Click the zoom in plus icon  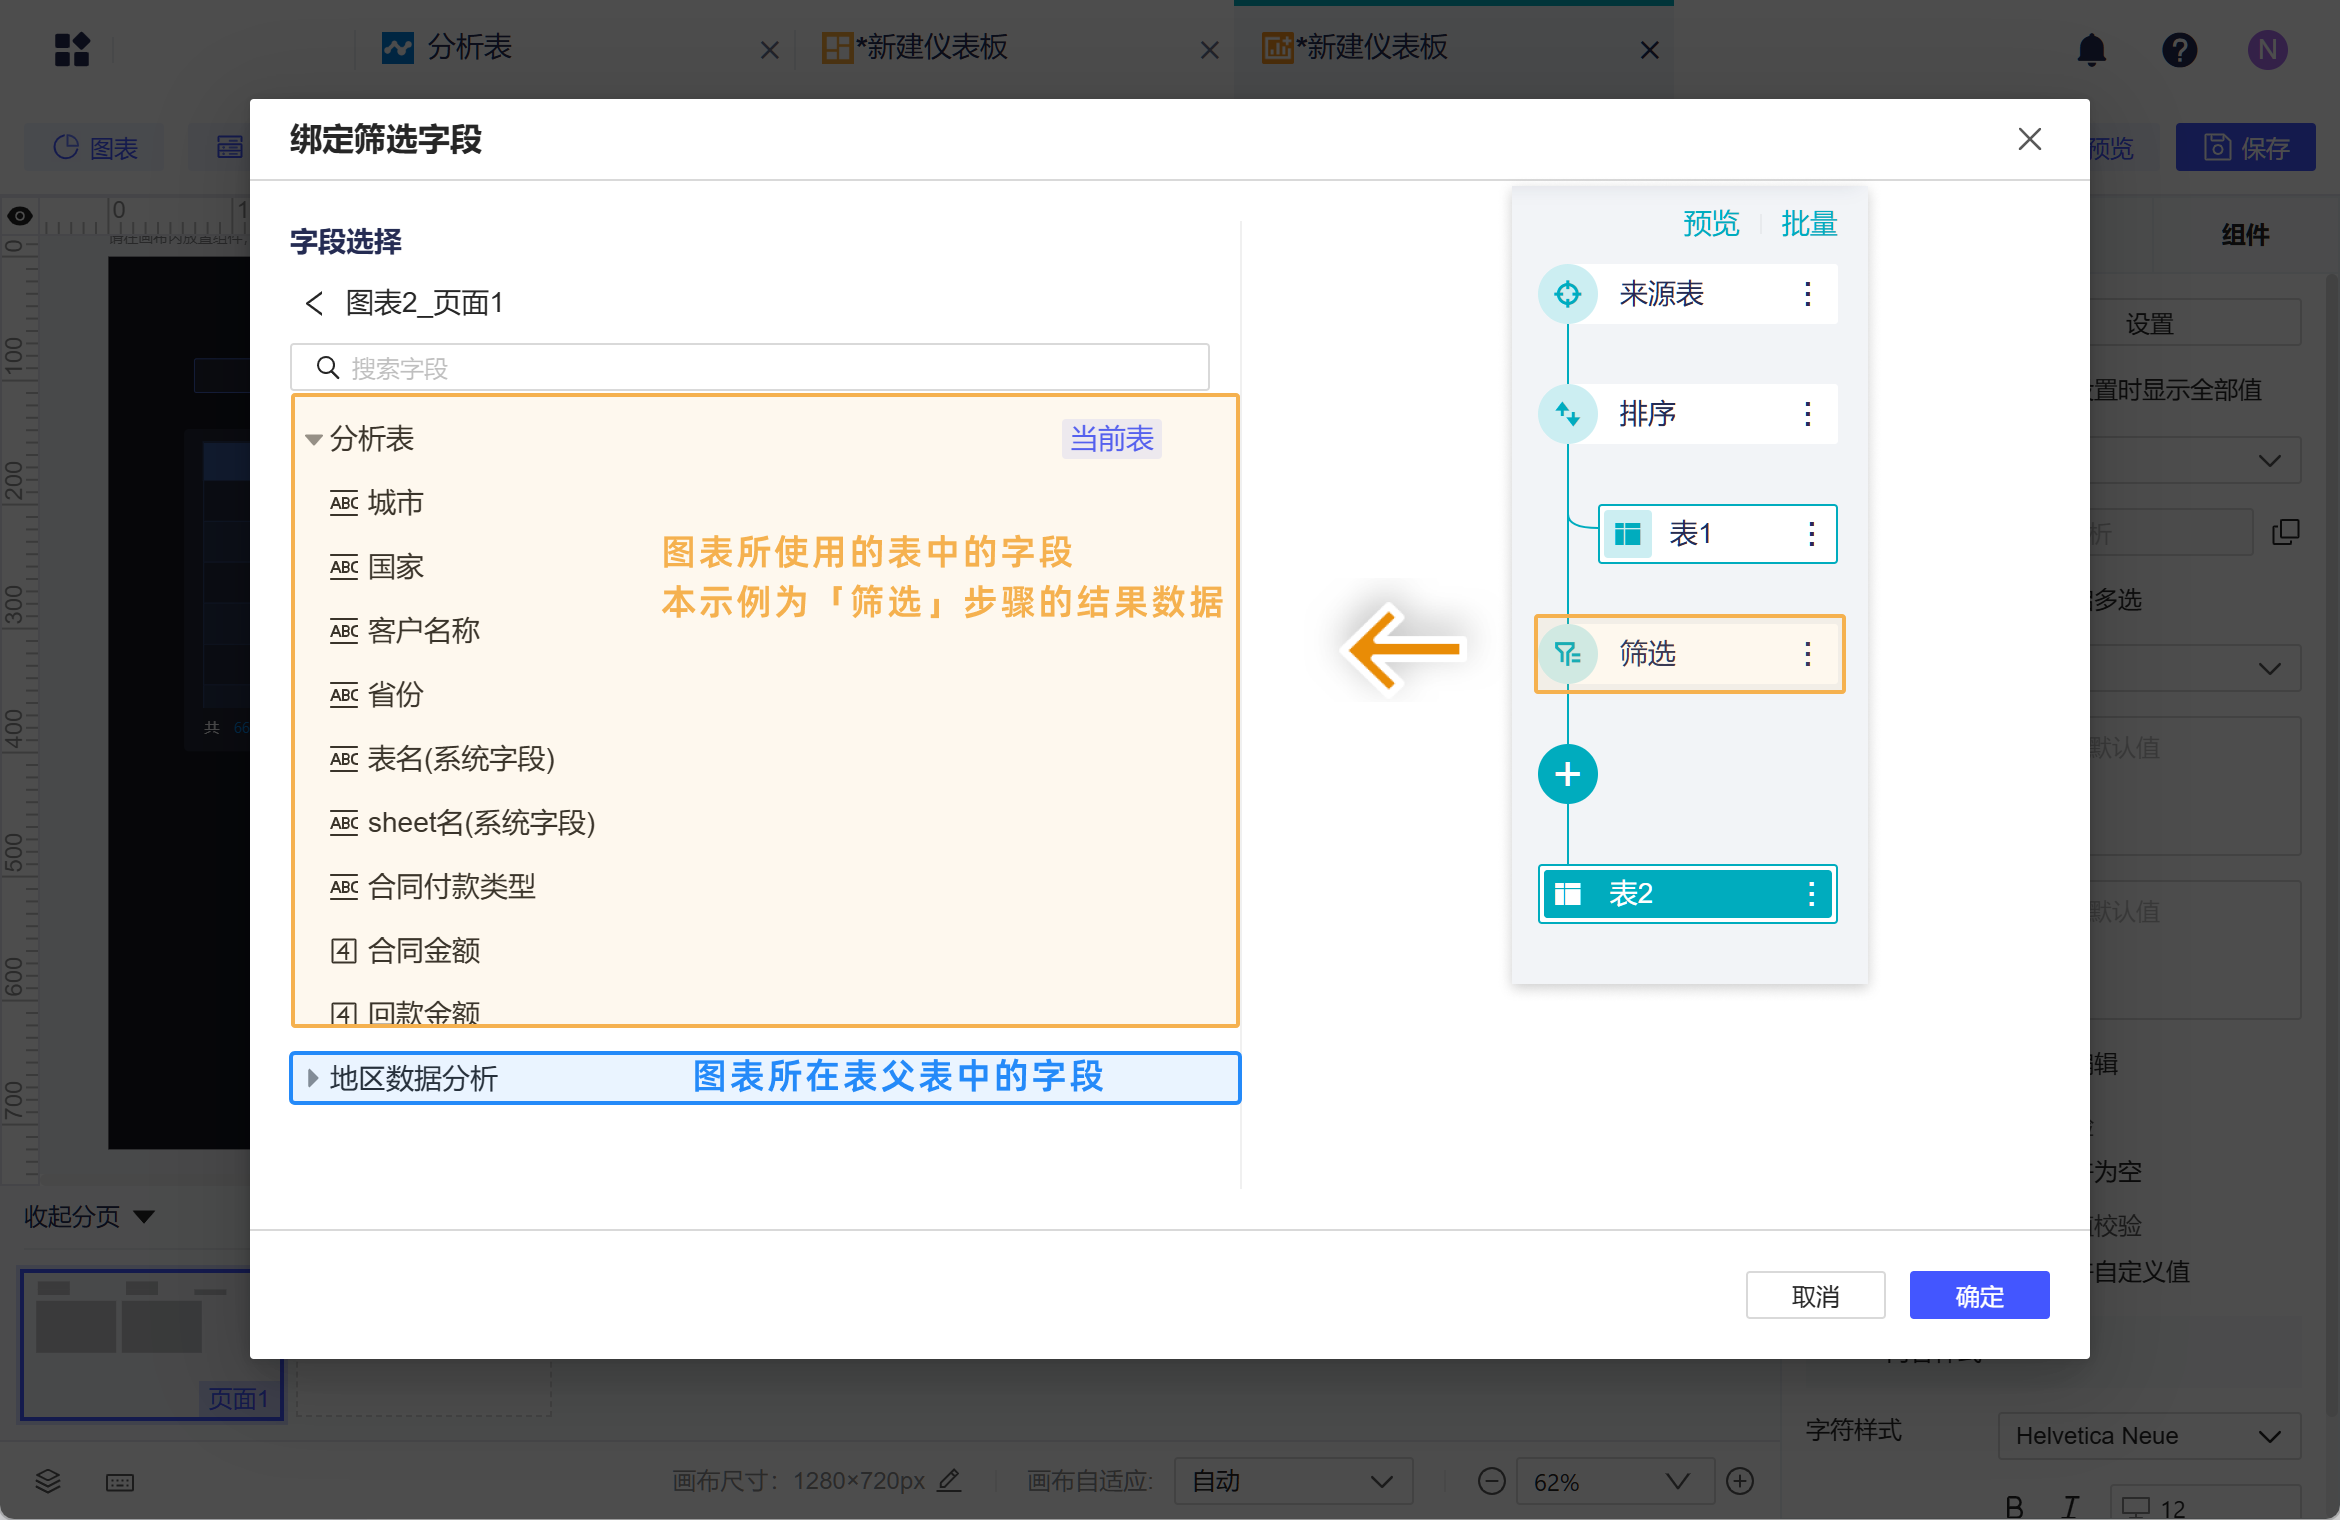point(1740,1481)
